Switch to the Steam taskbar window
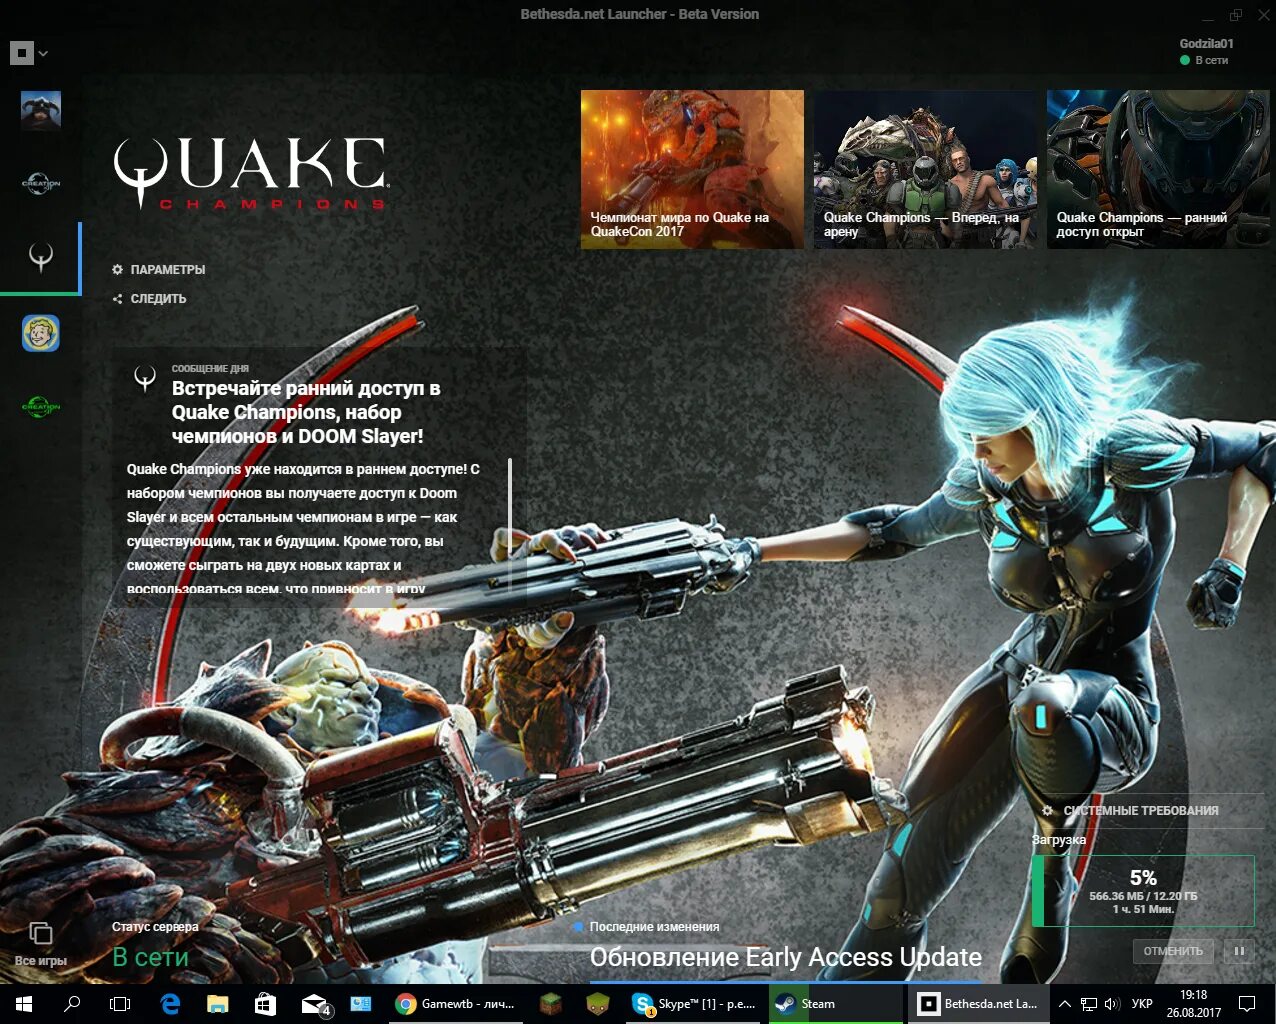Image resolution: width=1276 pixels, height=1024 pixels. 836,1004
